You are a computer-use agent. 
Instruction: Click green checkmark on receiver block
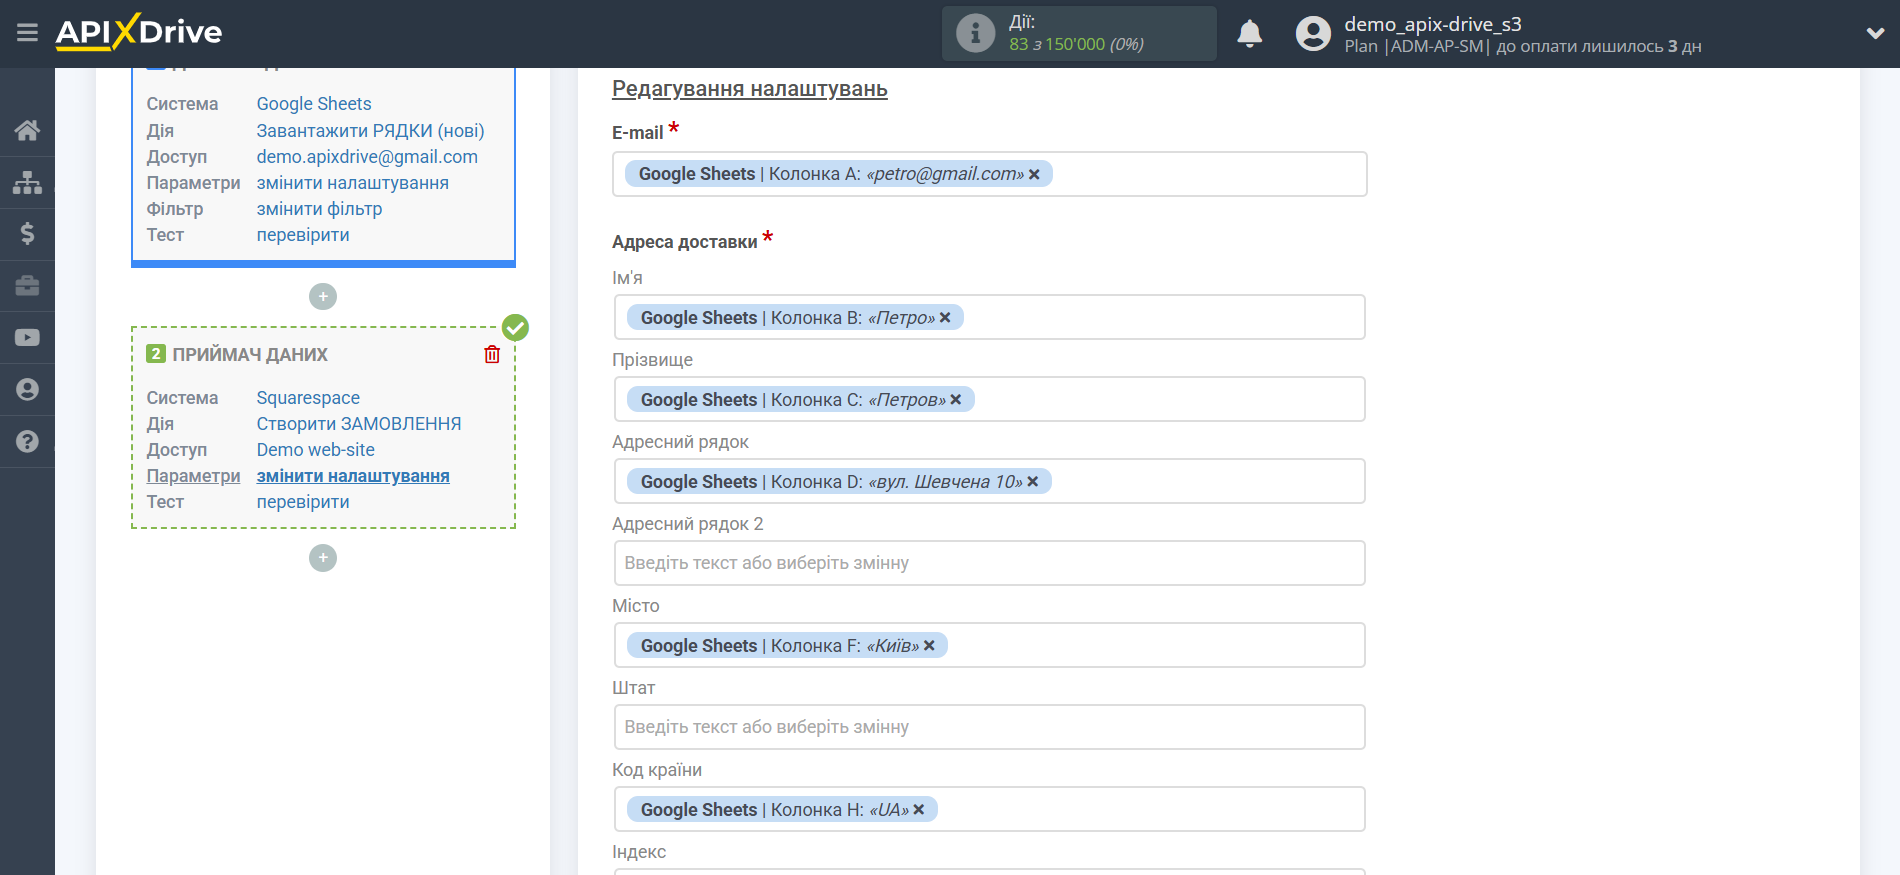[515, 327]
